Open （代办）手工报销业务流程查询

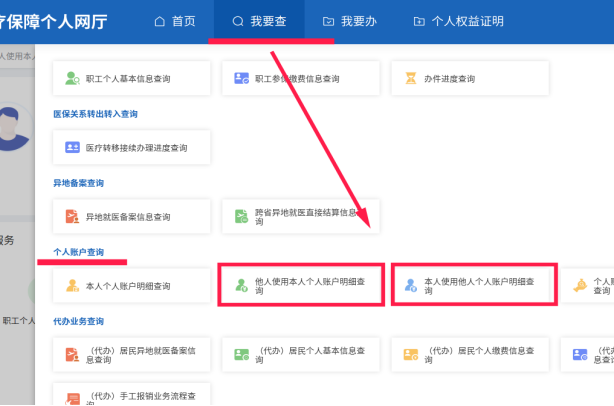point(132,396)
